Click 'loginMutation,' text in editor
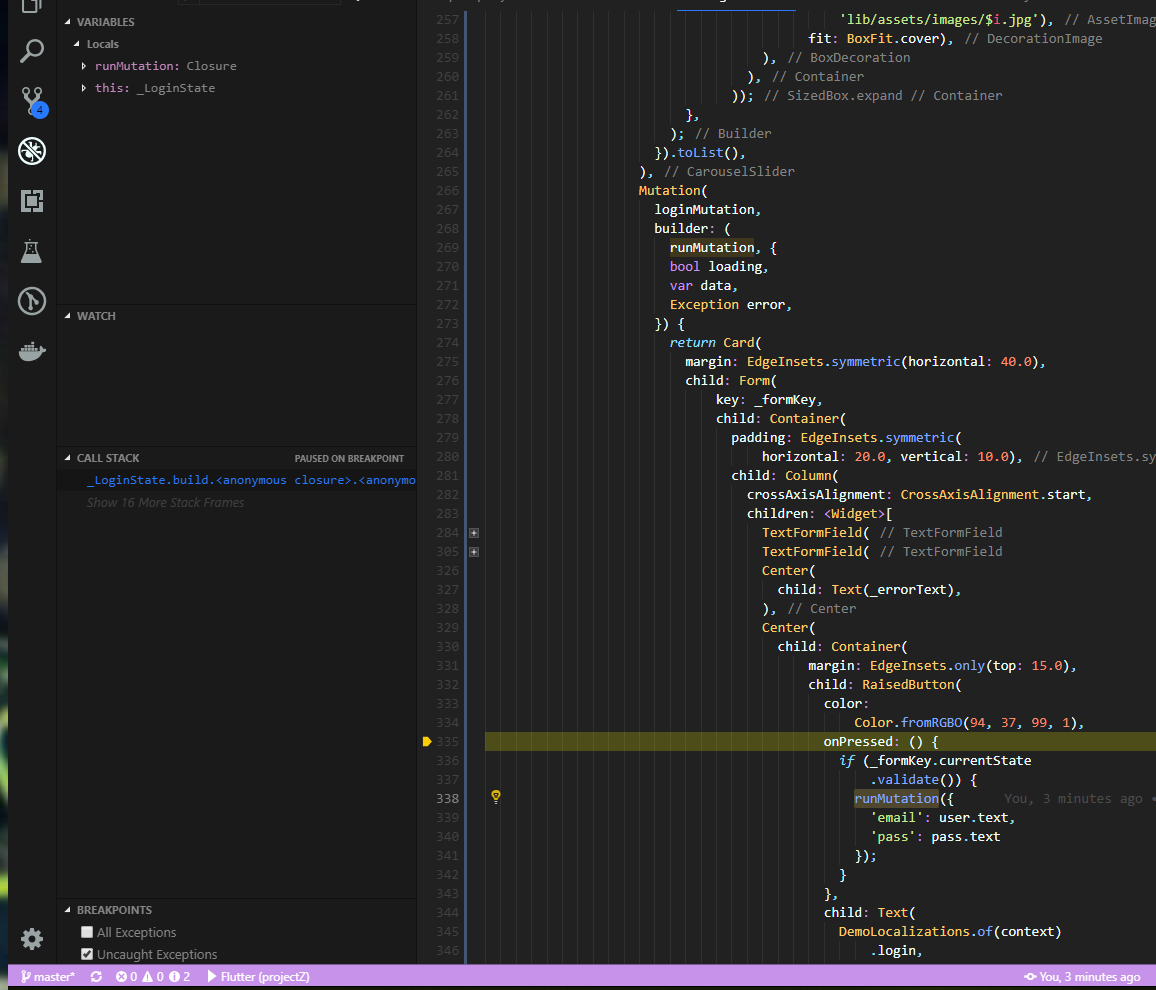Screen dimensions: 1156x990 pyautogui.click(x=707, y=209)
